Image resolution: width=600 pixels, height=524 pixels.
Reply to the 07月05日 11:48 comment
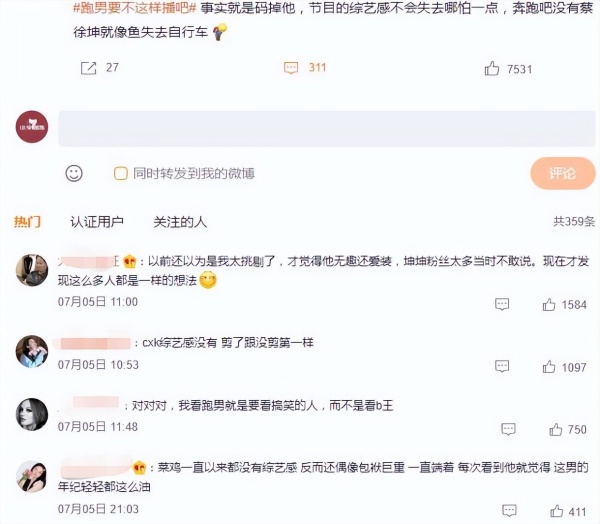coord(508,429)
